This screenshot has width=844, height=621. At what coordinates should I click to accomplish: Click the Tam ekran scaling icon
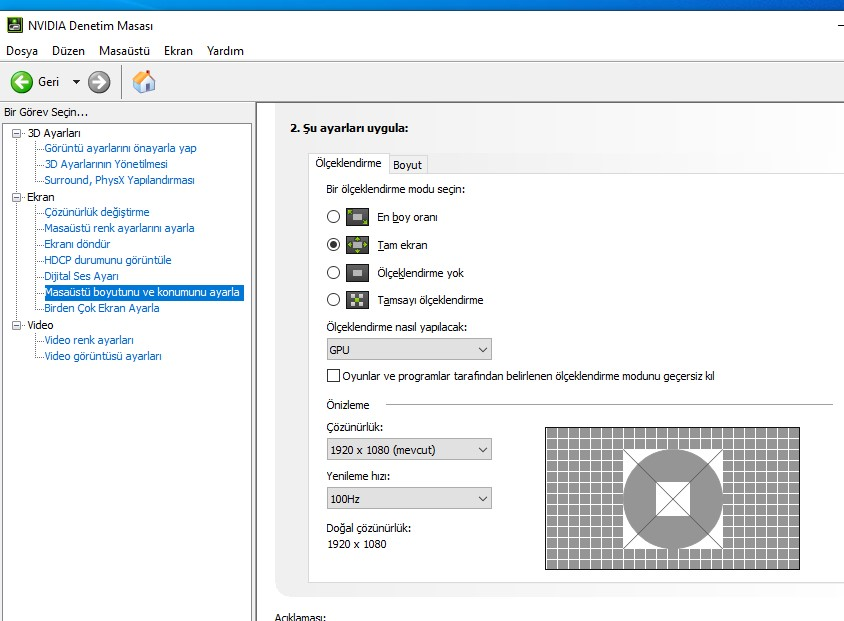tap(357, 245)
